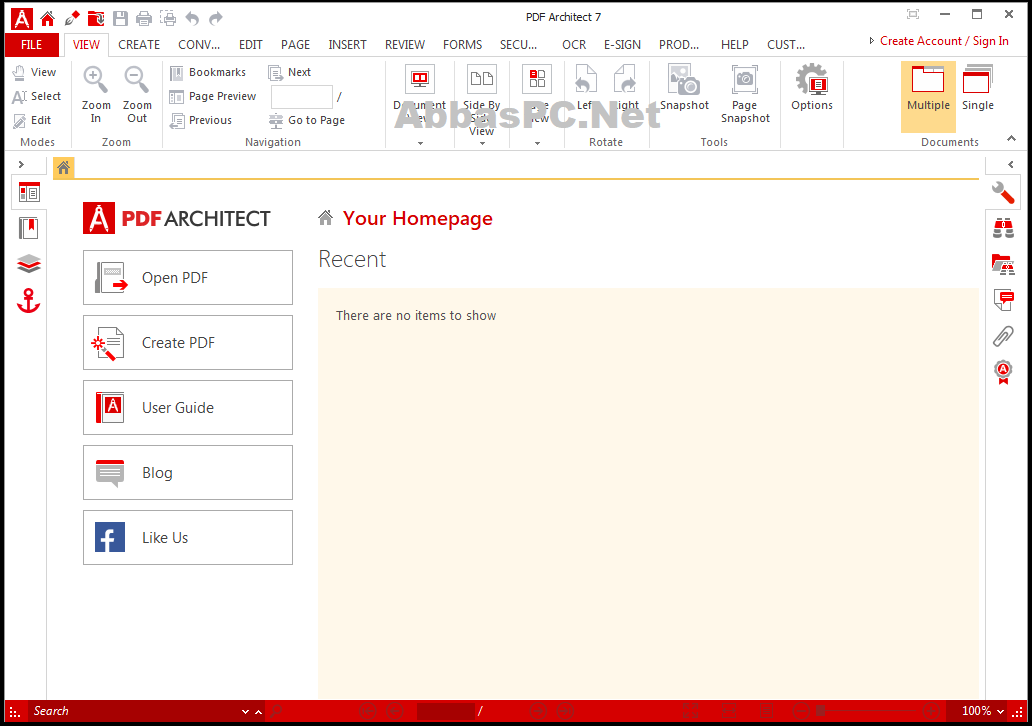Screen dimensions: 1032x726
Task: Open the FORMS ribbon tab
Action: coord(462,45)
